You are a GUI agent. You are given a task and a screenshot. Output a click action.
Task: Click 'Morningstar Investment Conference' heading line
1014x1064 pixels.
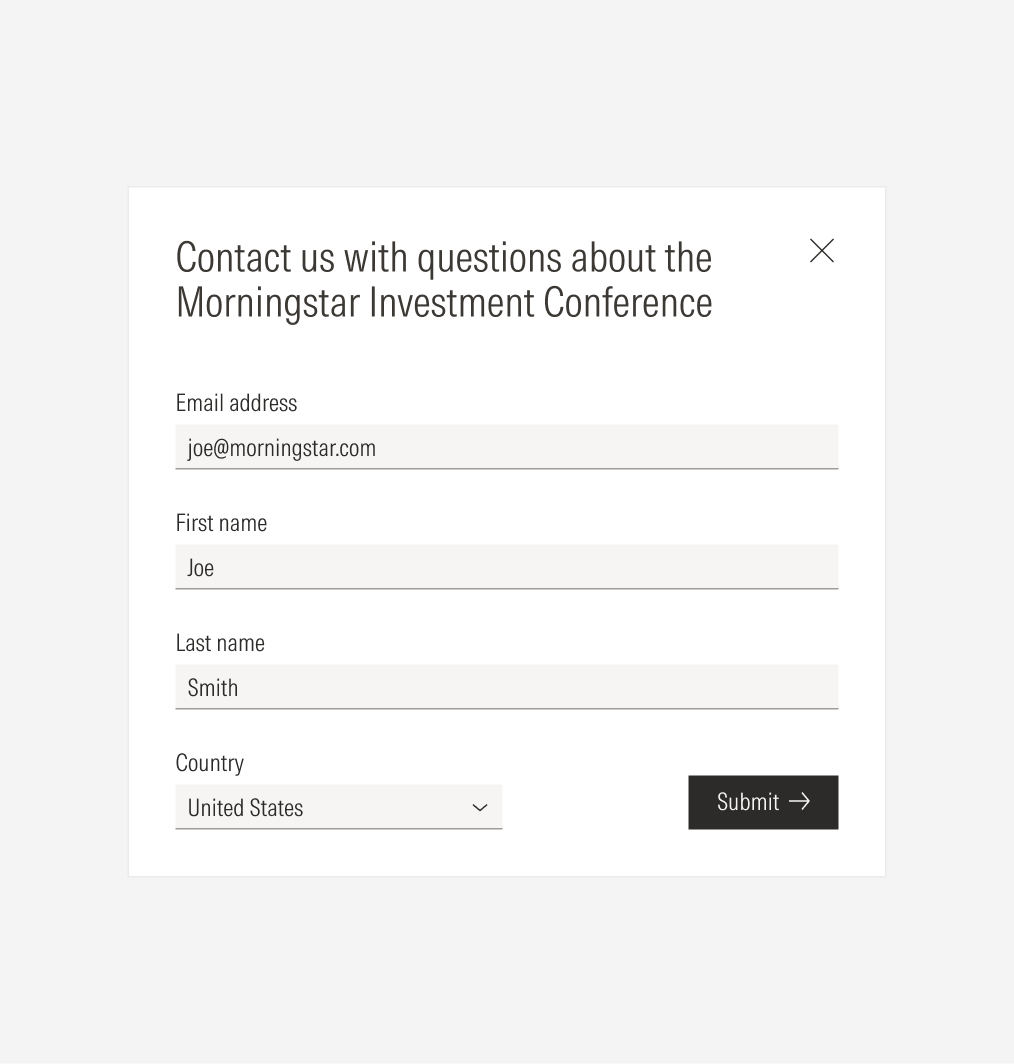(443, 302)
